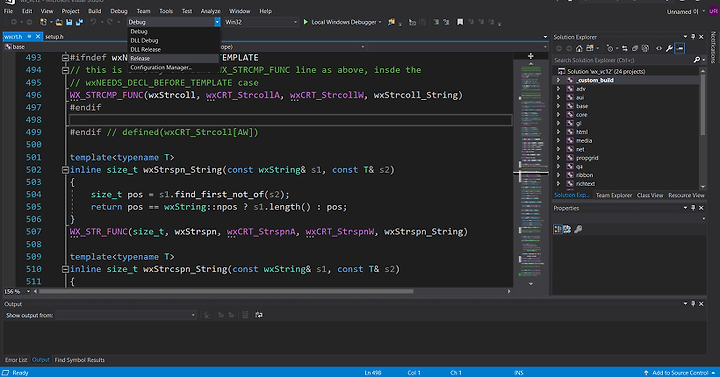Screen dimensions: 720x377
Task: Click the Alphabetical sort icon in Properties panel
Action: pos(567,229)
